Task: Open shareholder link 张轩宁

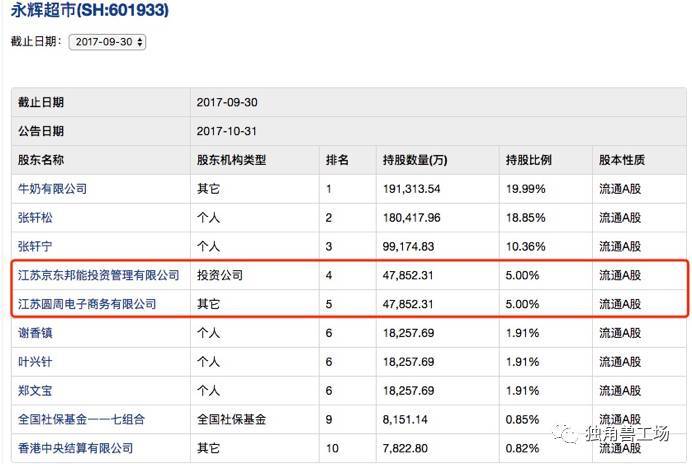Action: (x=35, y=246)
